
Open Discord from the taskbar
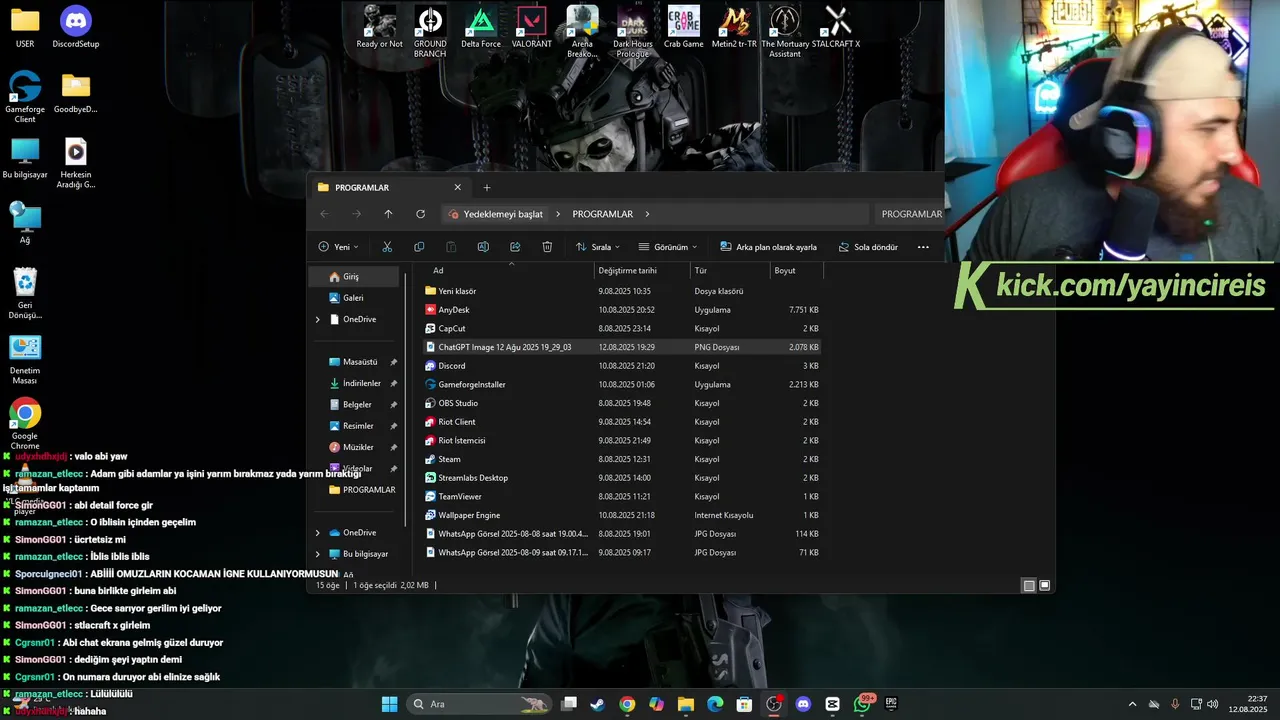click(803, 704)
